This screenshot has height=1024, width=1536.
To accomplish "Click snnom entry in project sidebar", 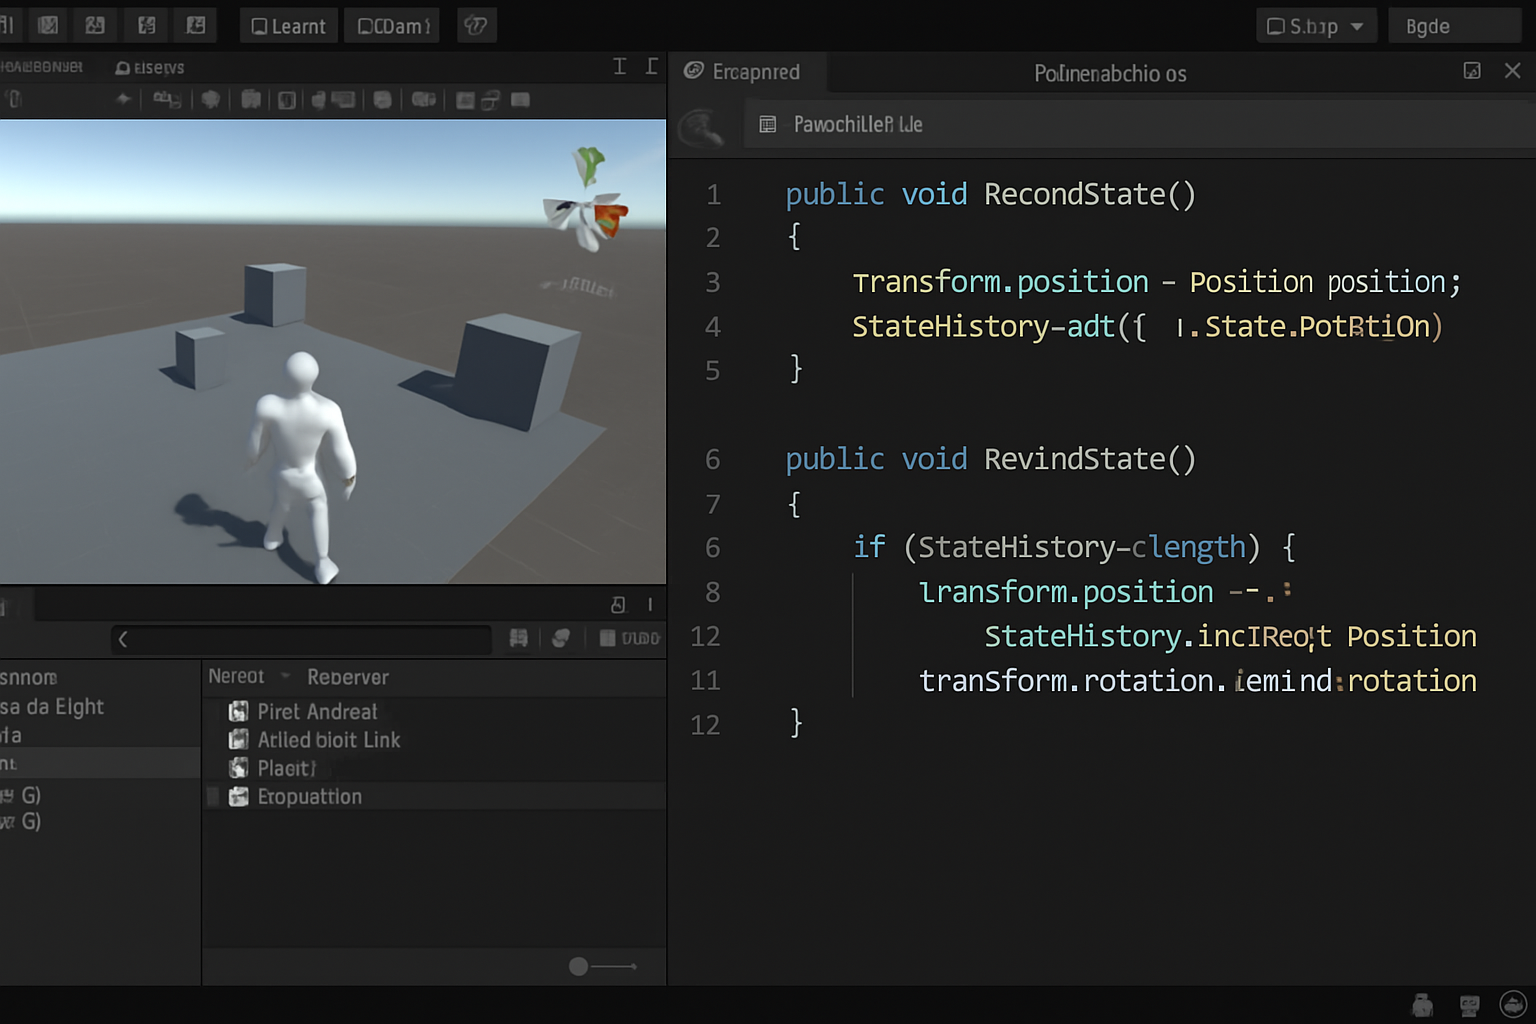I will pos(29,677).
